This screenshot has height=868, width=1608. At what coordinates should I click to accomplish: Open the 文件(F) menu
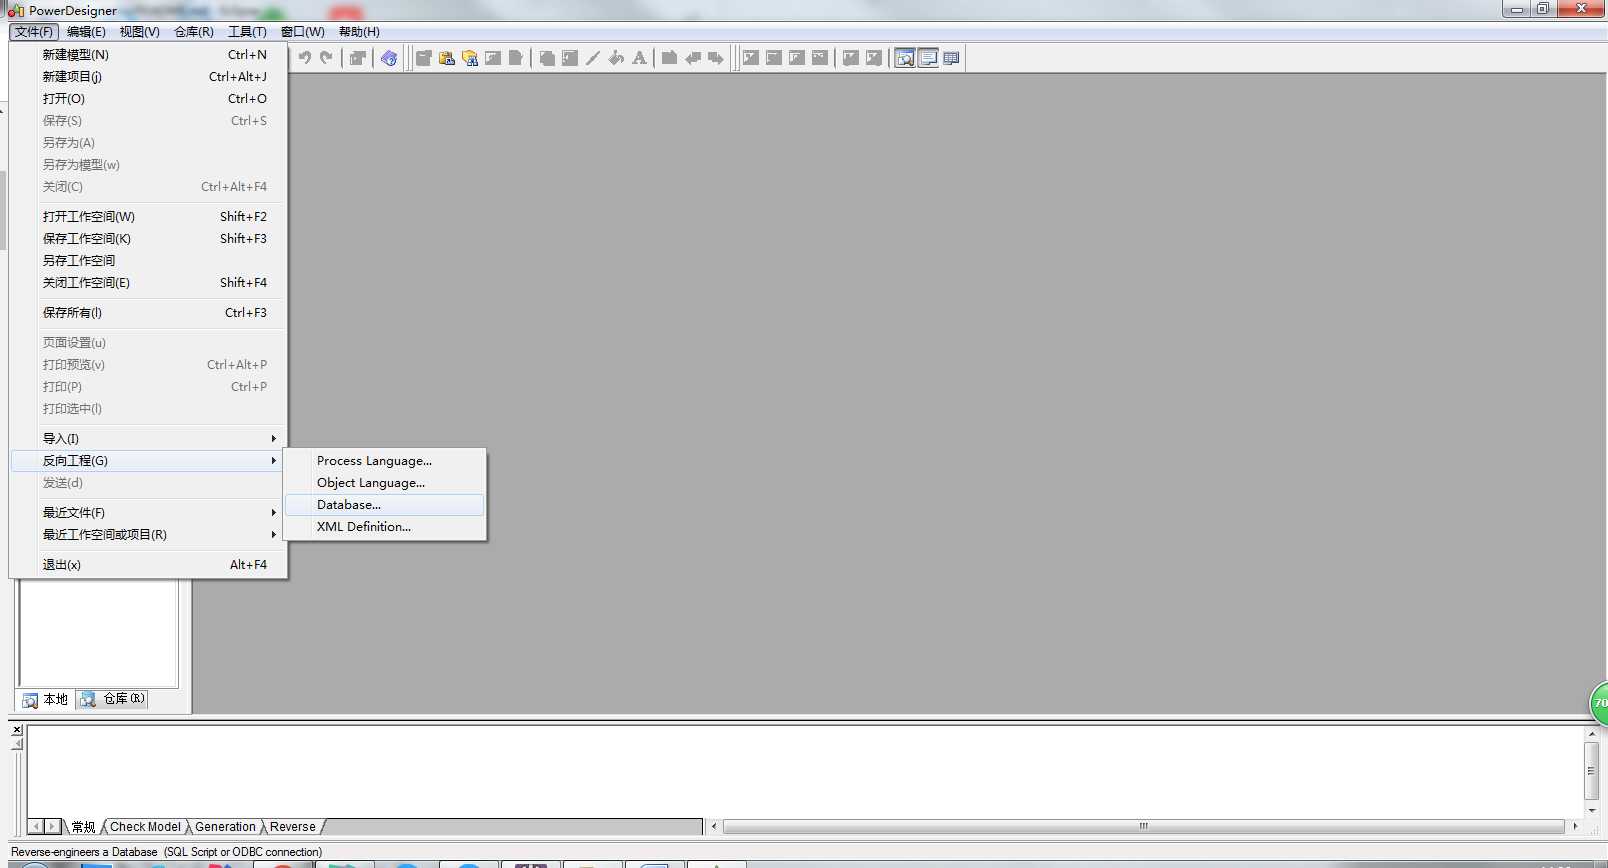(34, 32)
